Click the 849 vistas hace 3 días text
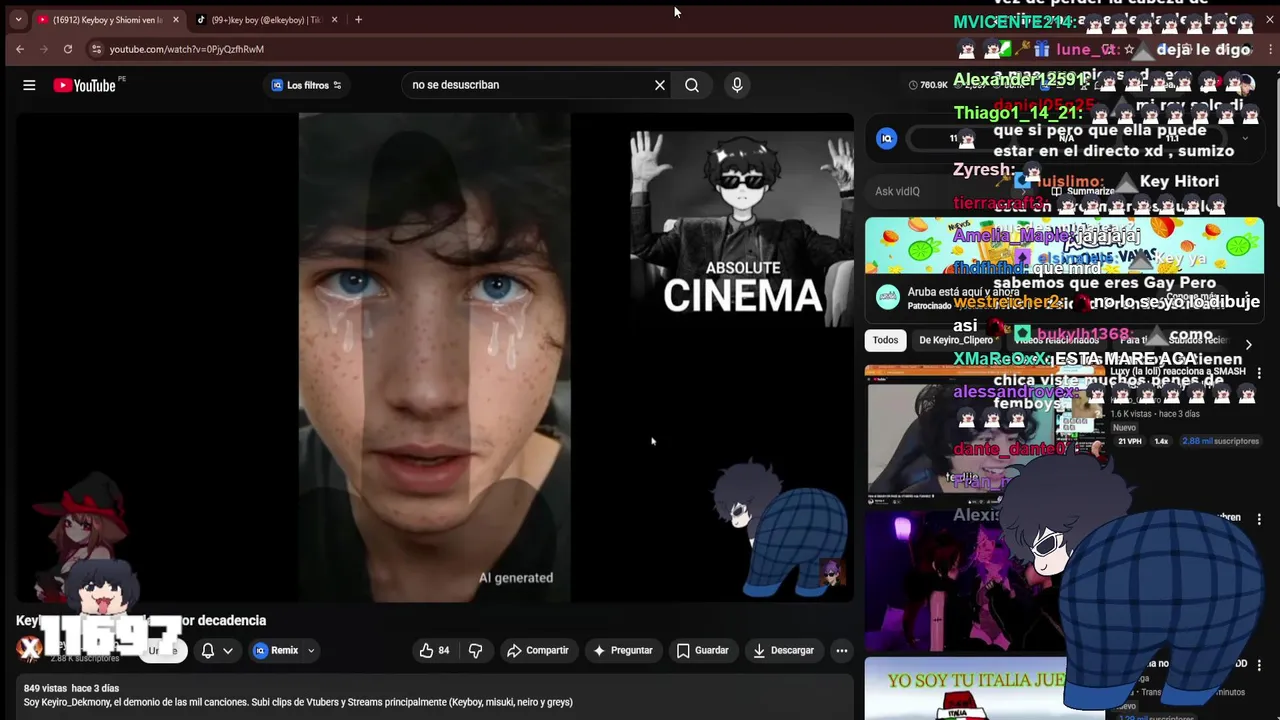This screenshot has width=1280, height=720. (71, 688)
